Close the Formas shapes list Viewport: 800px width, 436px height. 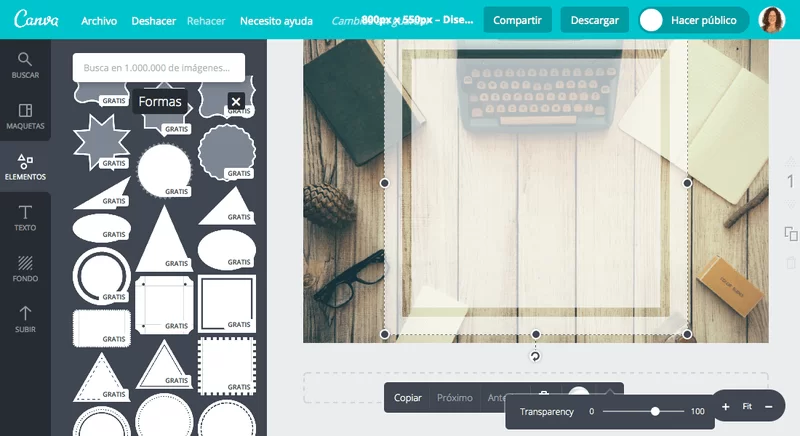pos(236,101)
